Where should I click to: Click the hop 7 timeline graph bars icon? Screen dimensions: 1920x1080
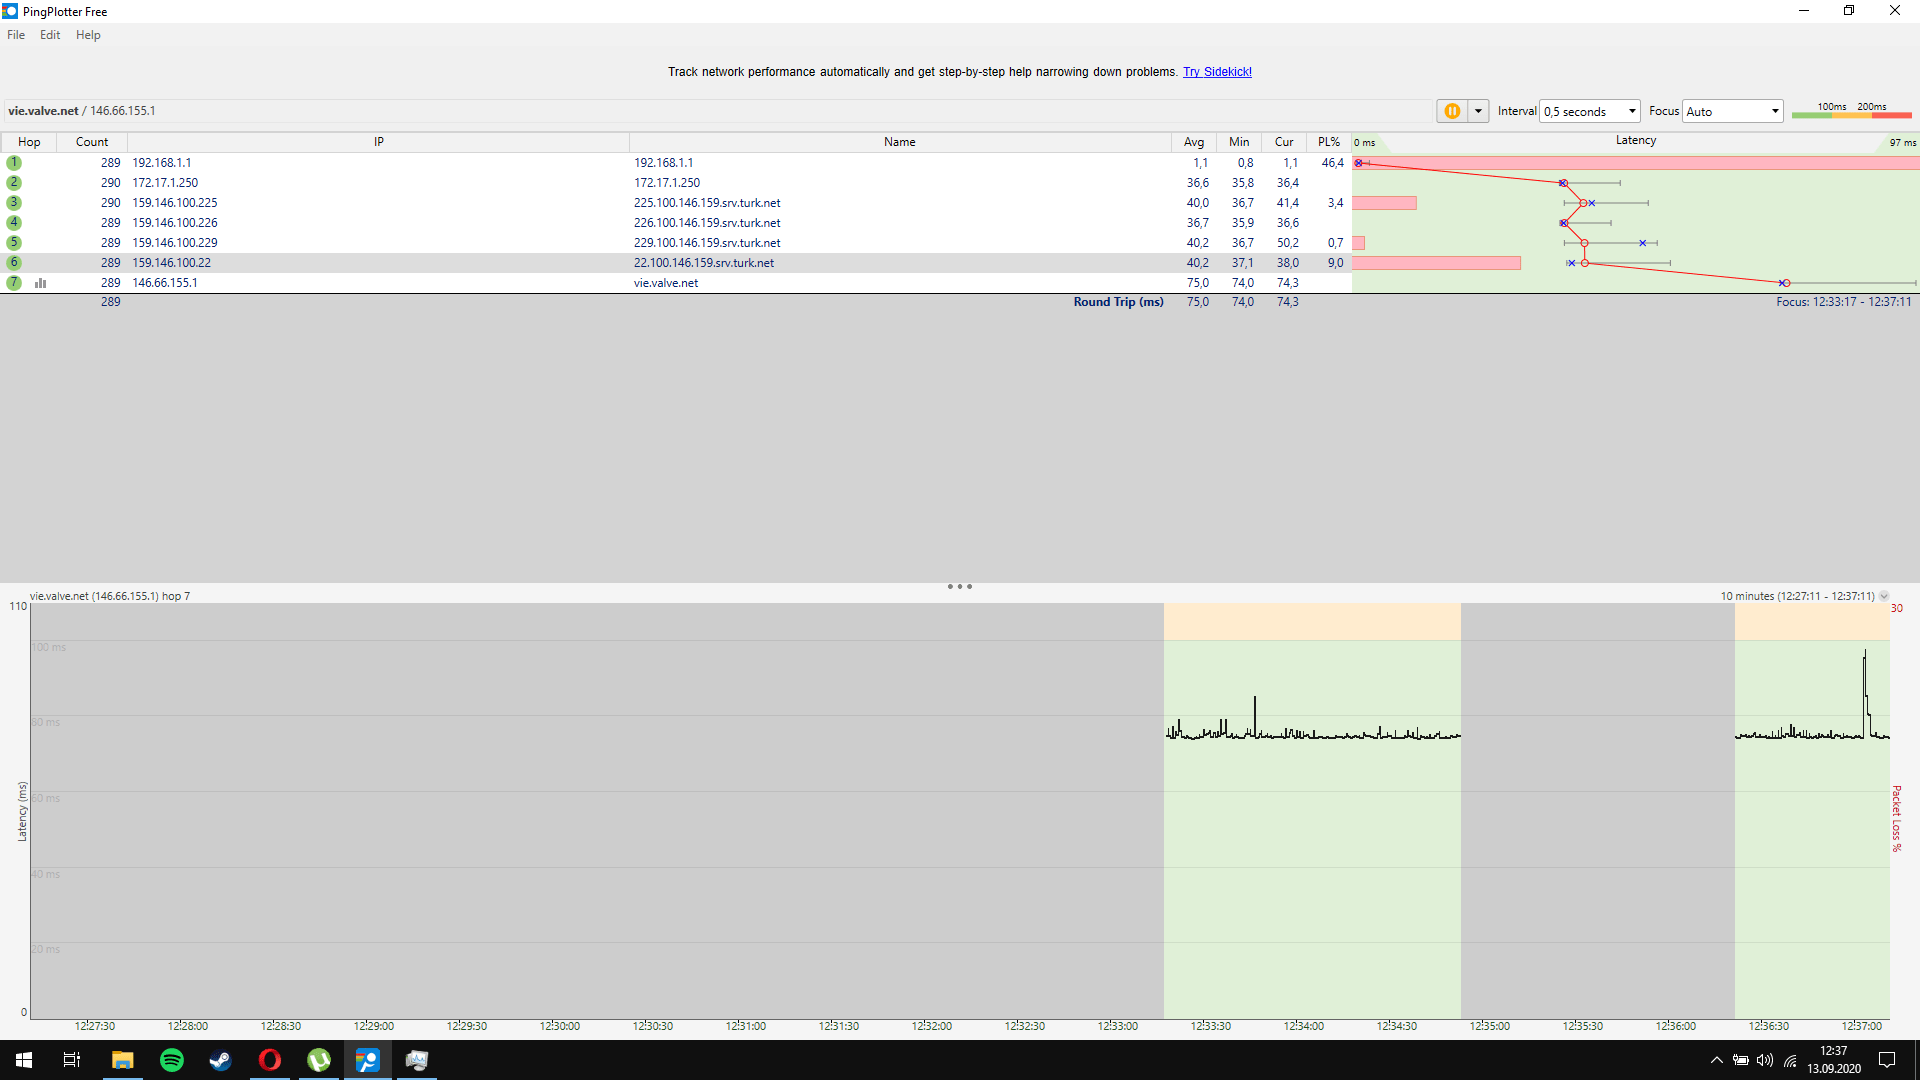pyautogui.click(x=41, y=283)
